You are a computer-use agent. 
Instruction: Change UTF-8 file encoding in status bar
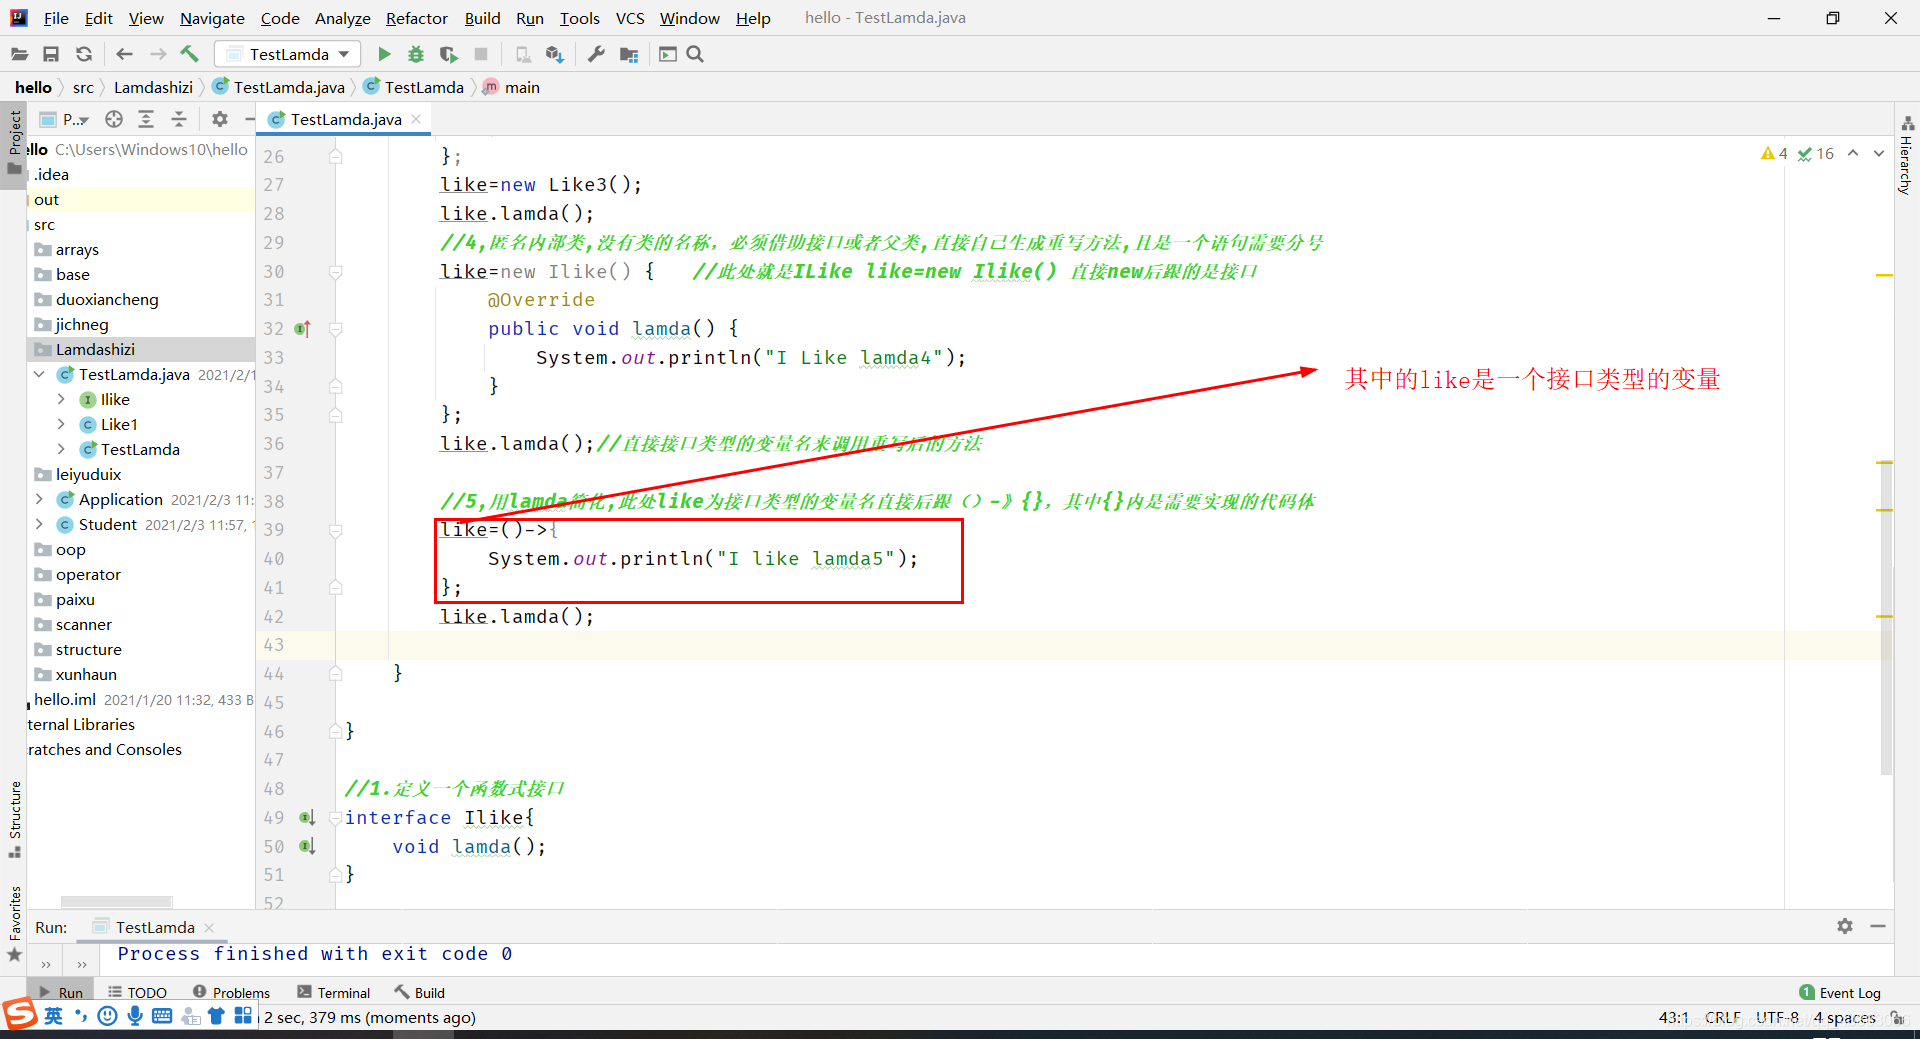click(x=1776, y=1017)
